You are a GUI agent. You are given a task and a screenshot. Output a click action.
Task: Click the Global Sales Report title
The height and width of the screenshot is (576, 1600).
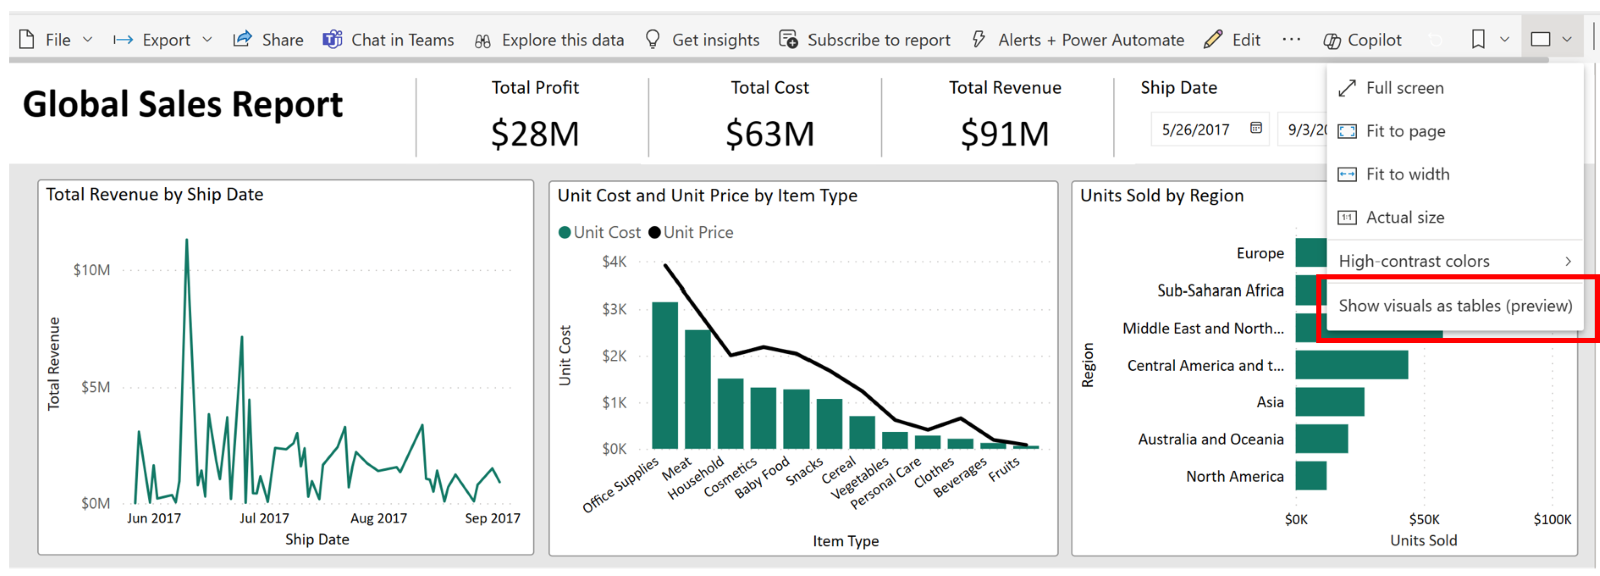[183, 104]
